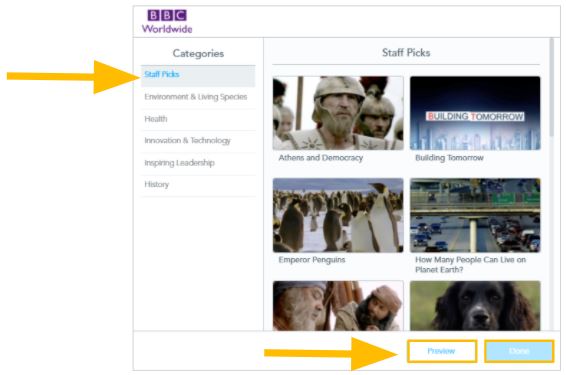Select Innovation & Technology category
The image size is (566, 375).
coord(198,141)
